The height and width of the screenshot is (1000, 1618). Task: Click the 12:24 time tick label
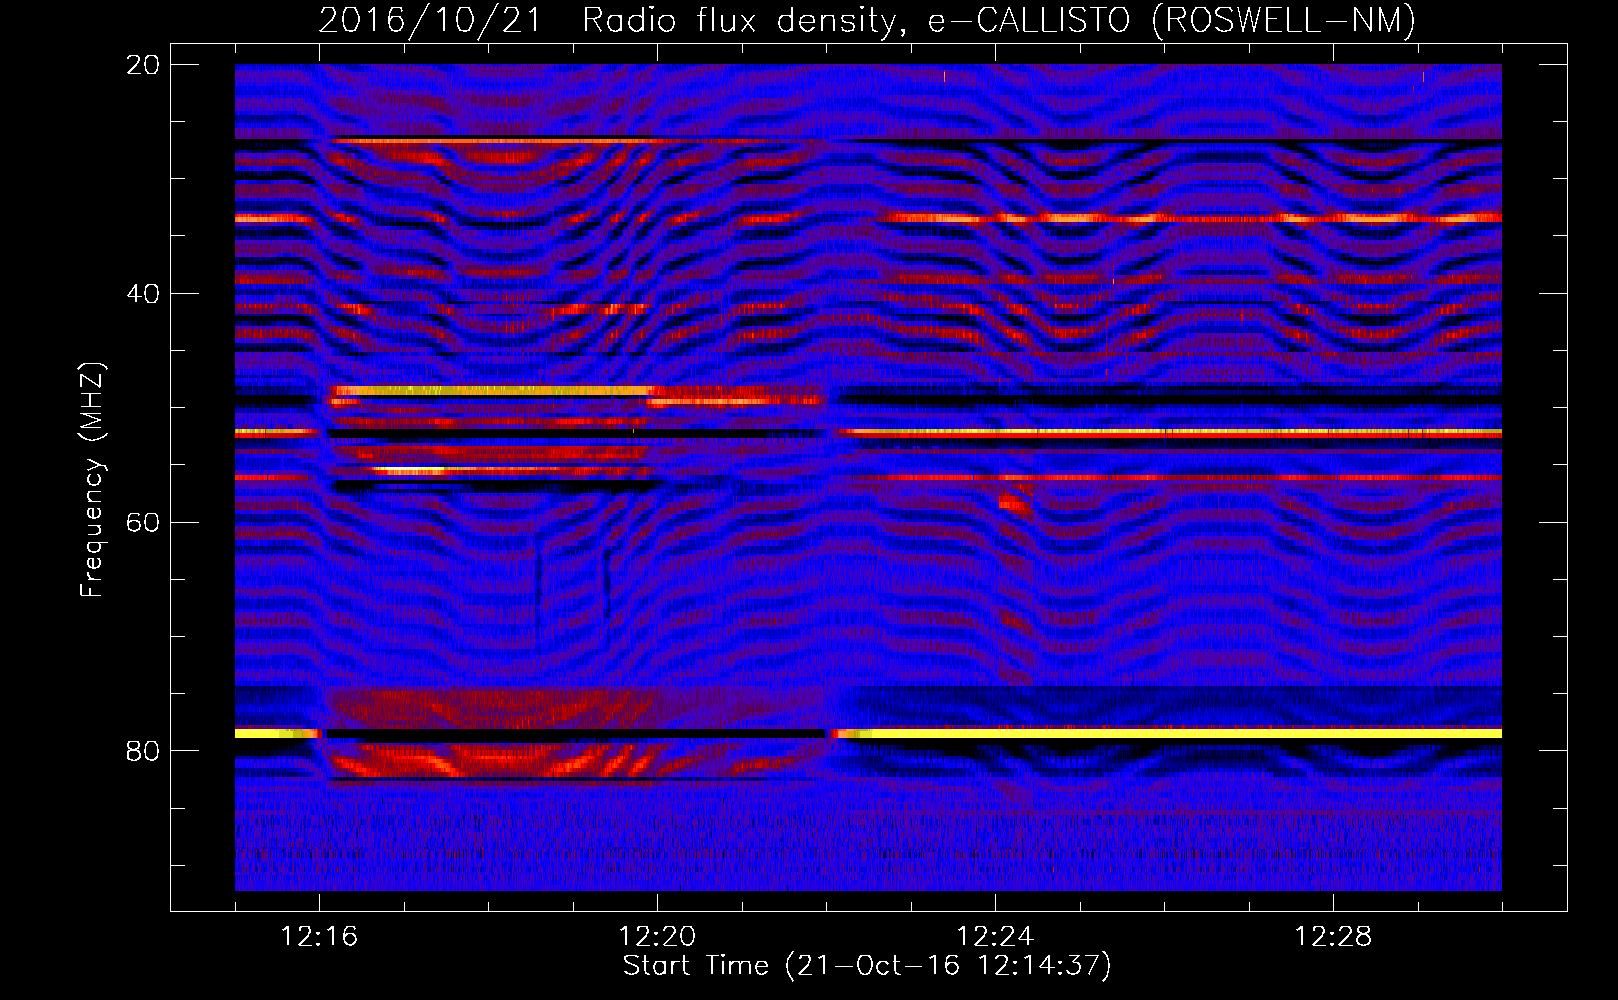click(x=995, y=937)
